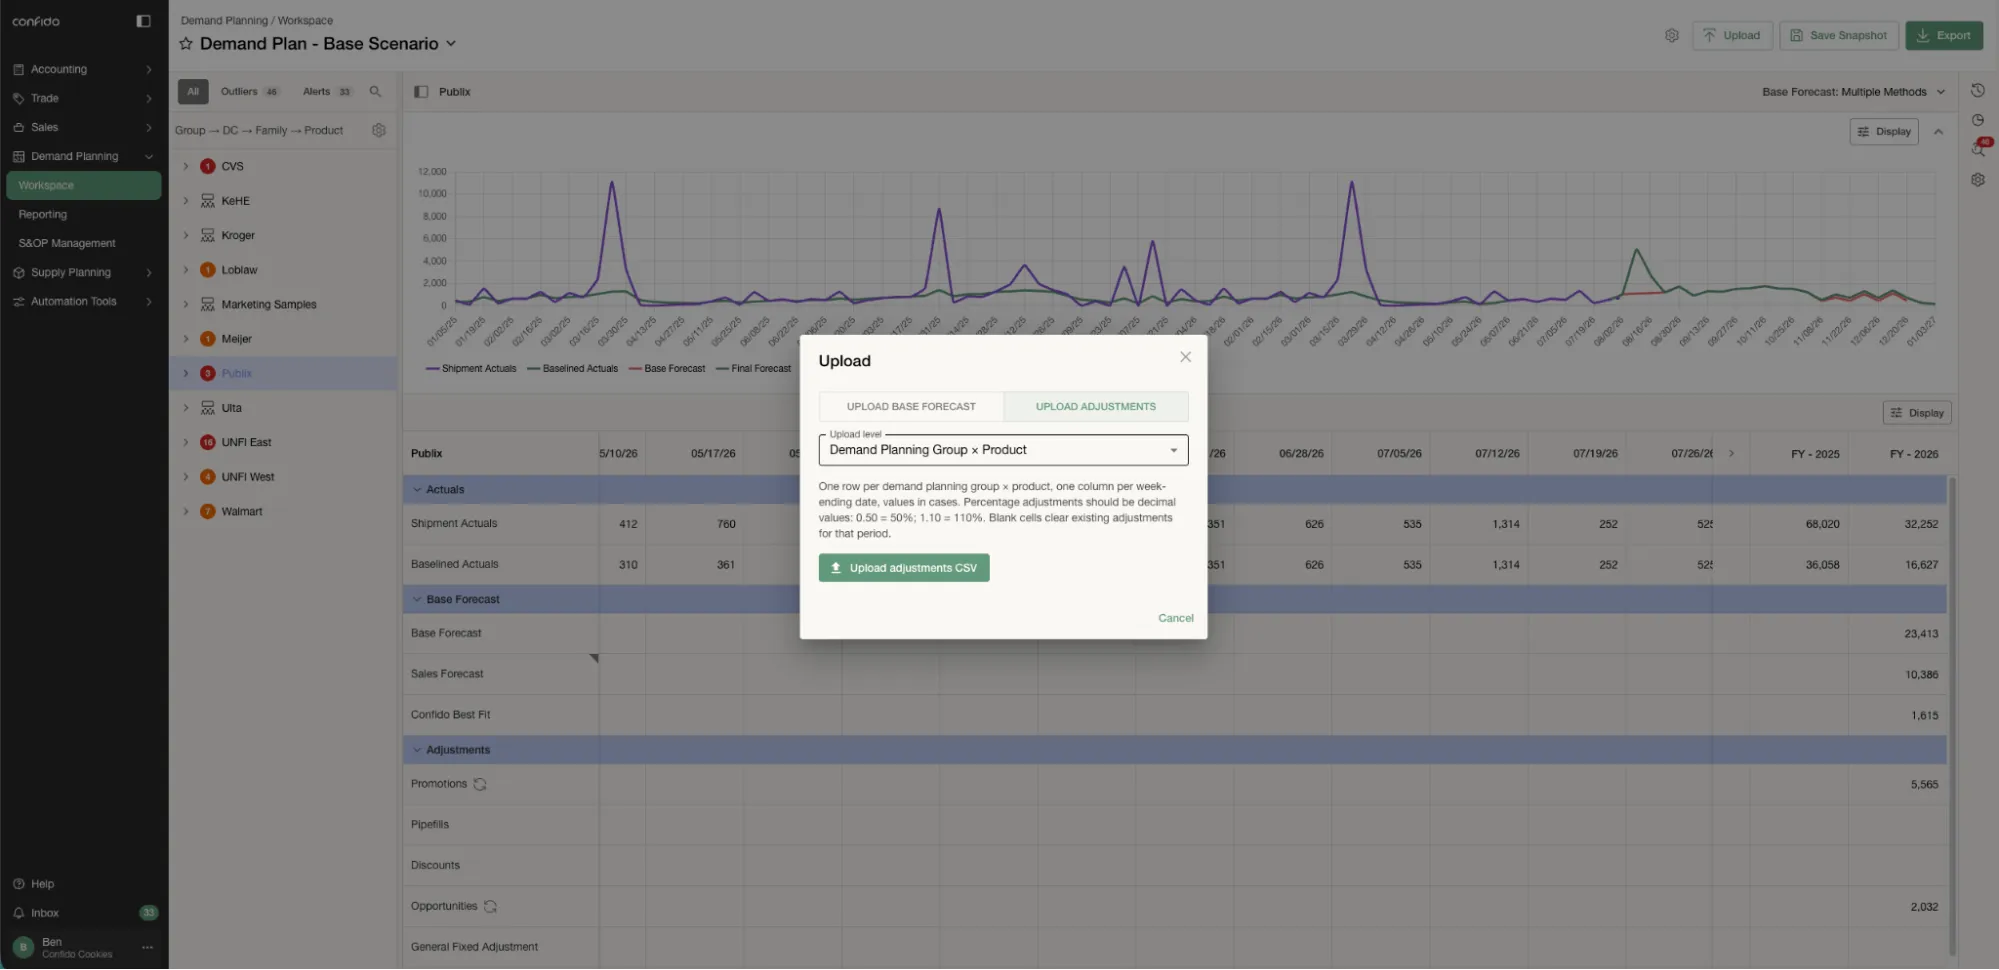
Task: Click the Confido logo
Action: [36, 21]
